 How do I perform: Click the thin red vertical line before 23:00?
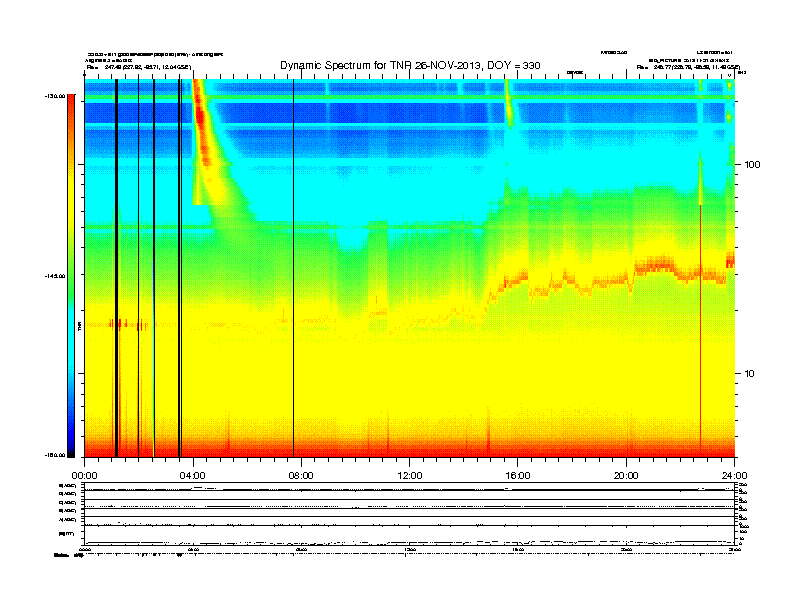click(700, 328)
